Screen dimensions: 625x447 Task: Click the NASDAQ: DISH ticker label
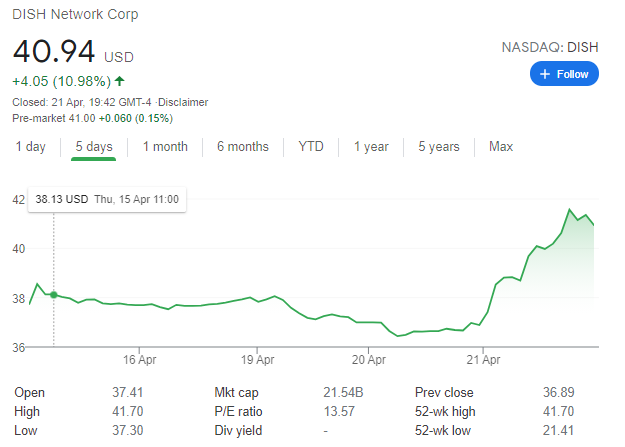[550, 47]
